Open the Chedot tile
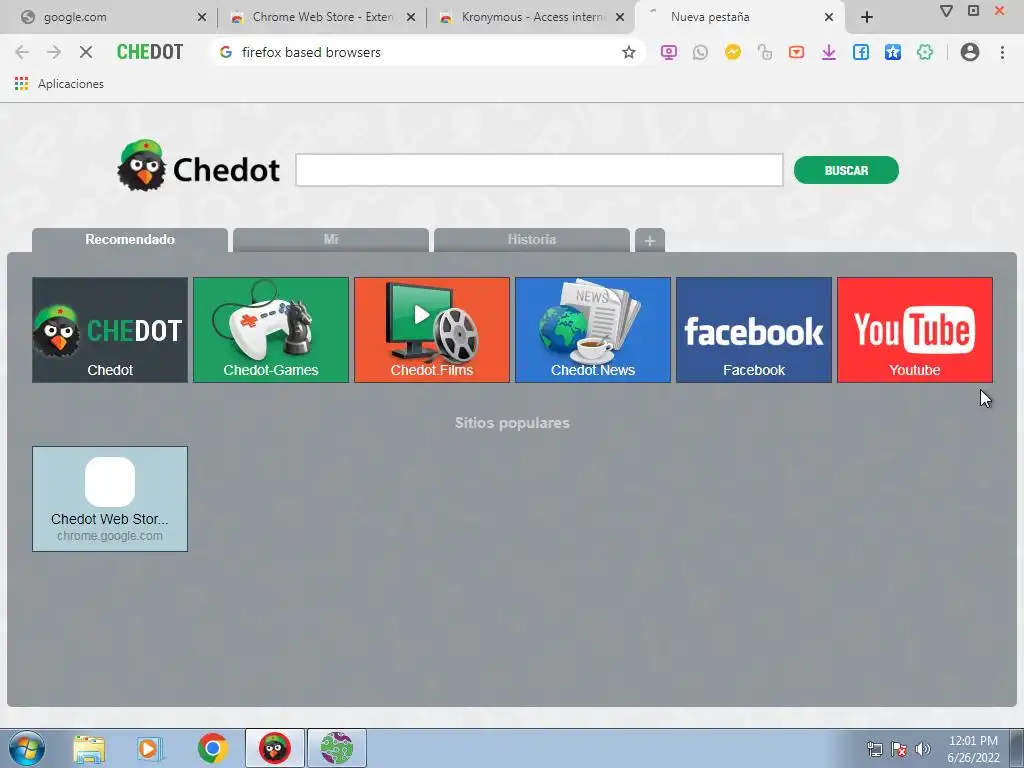This screenshot has width=1024, height=768. coord(110,330)
